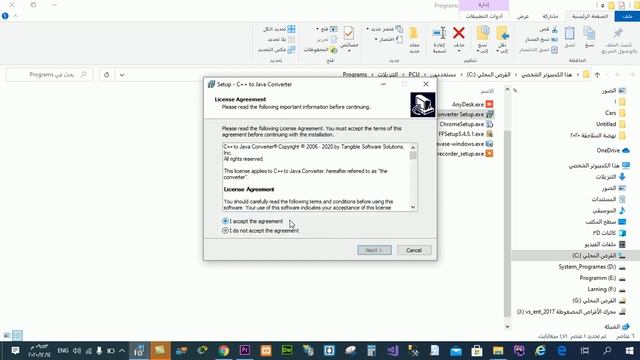
Task: Open the Easy access (اختصار) dropdown
Action: pos(389,39)
